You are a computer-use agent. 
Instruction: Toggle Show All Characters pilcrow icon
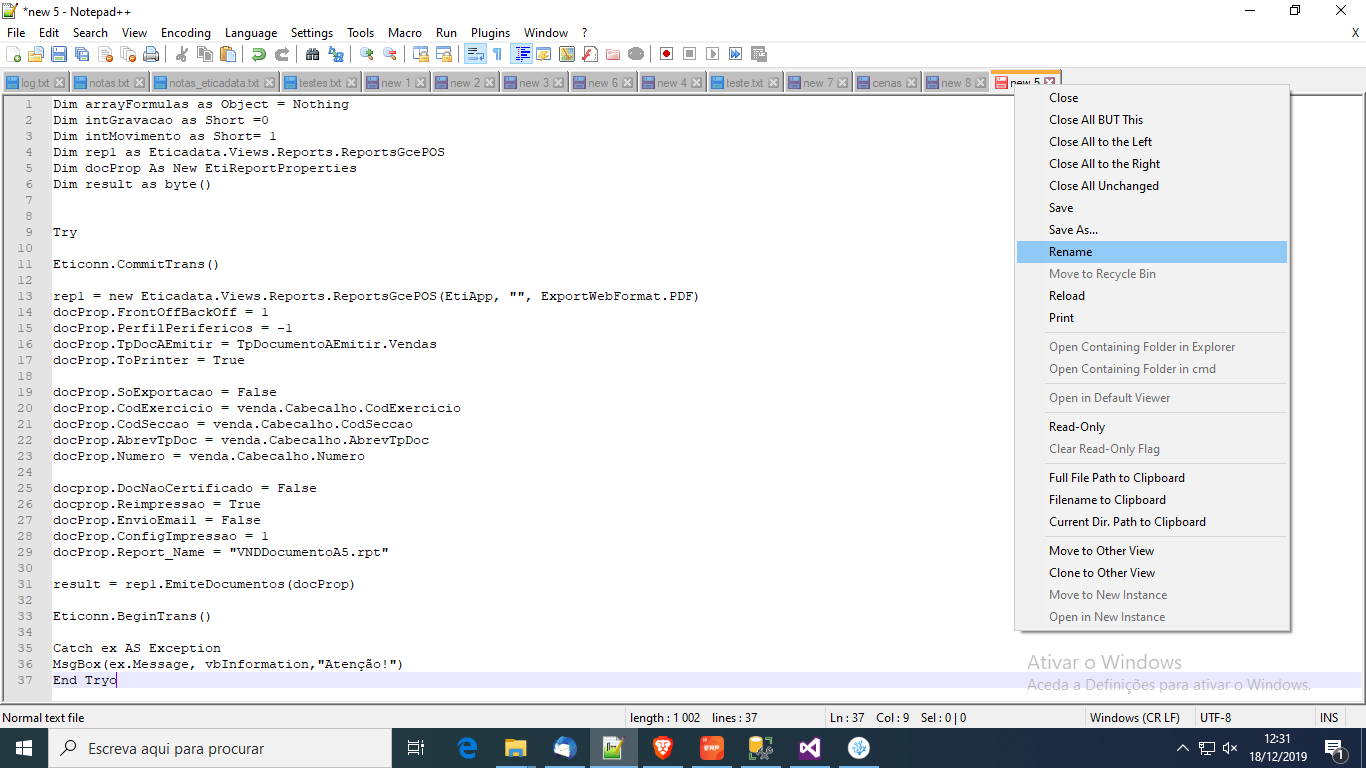497,54
